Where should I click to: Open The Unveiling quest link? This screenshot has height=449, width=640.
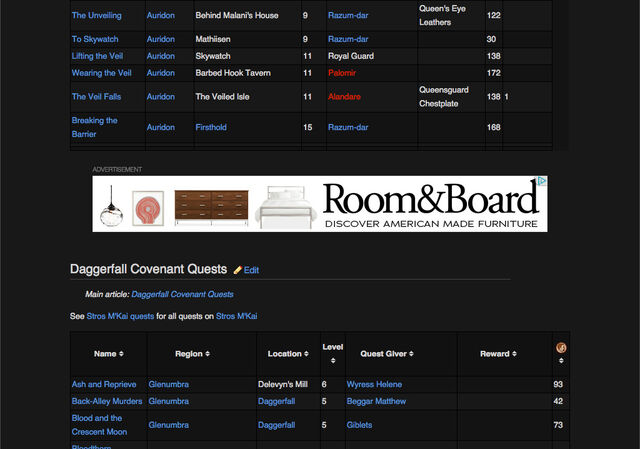coord(96,16)
